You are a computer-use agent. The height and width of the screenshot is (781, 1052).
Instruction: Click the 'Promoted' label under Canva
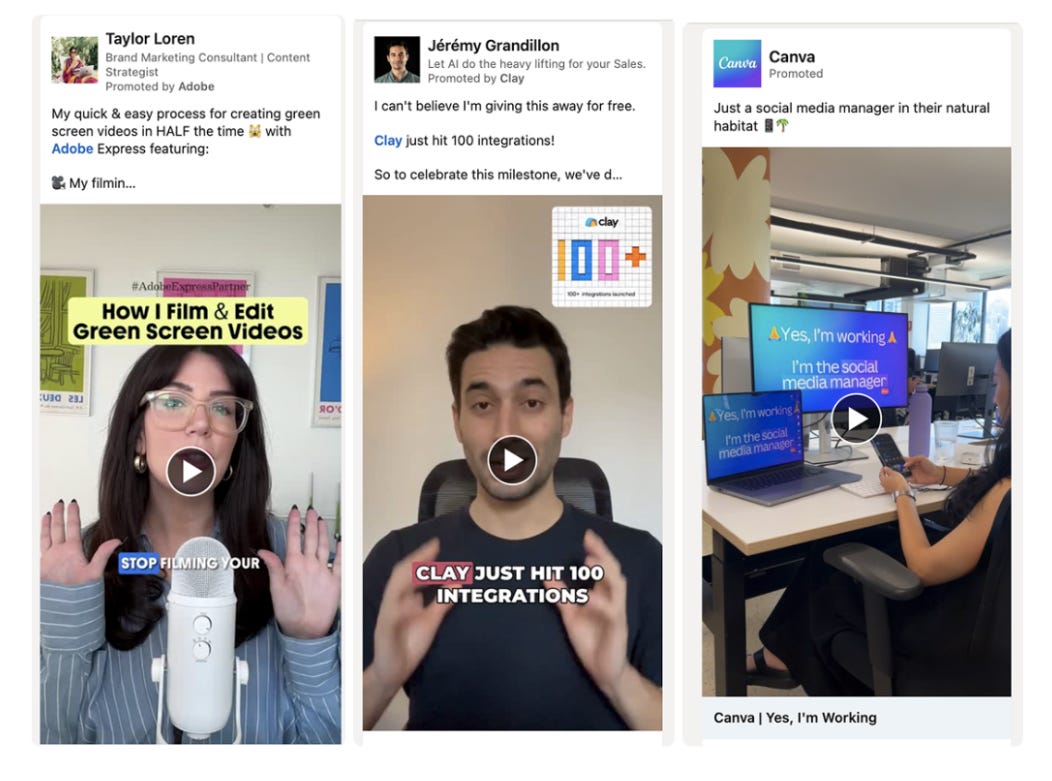(796, 74)
